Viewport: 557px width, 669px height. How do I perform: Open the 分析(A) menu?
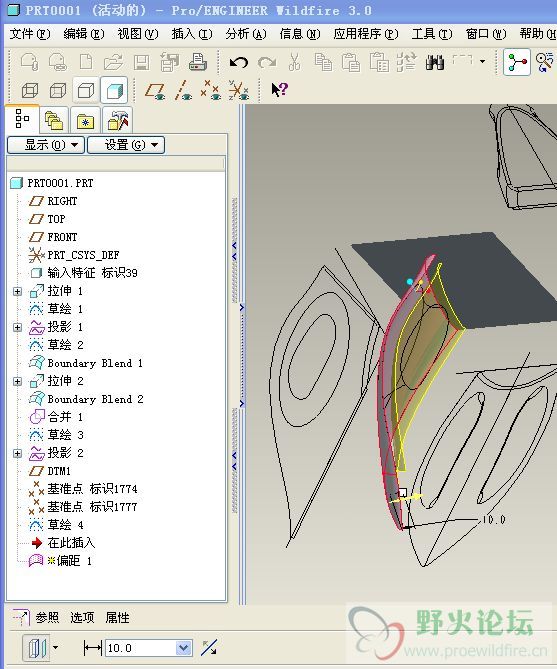click(246, 34)
